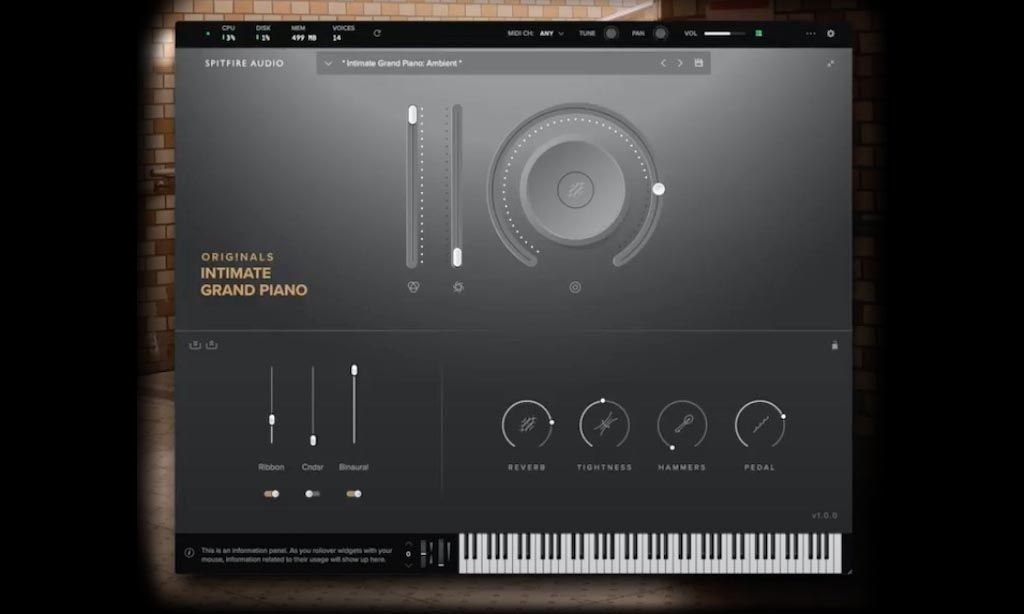Click the version text v1.0.0

point(824,515)
